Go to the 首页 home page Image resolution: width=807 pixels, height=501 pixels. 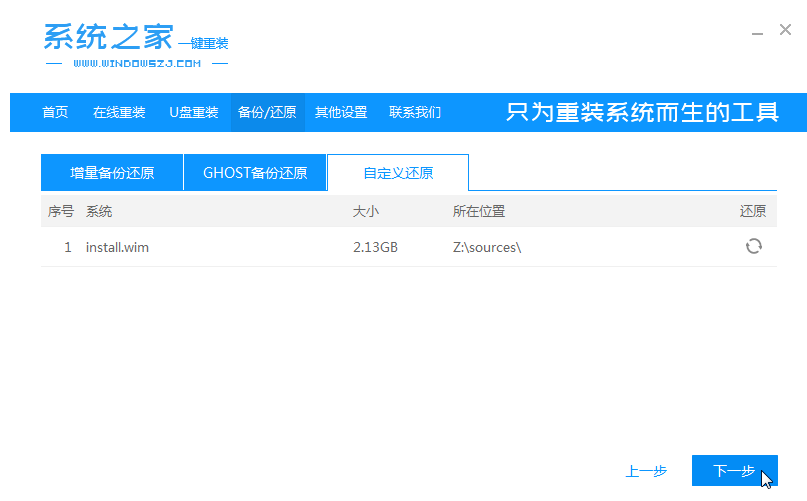pyautogui.click(x=55, y=112)
